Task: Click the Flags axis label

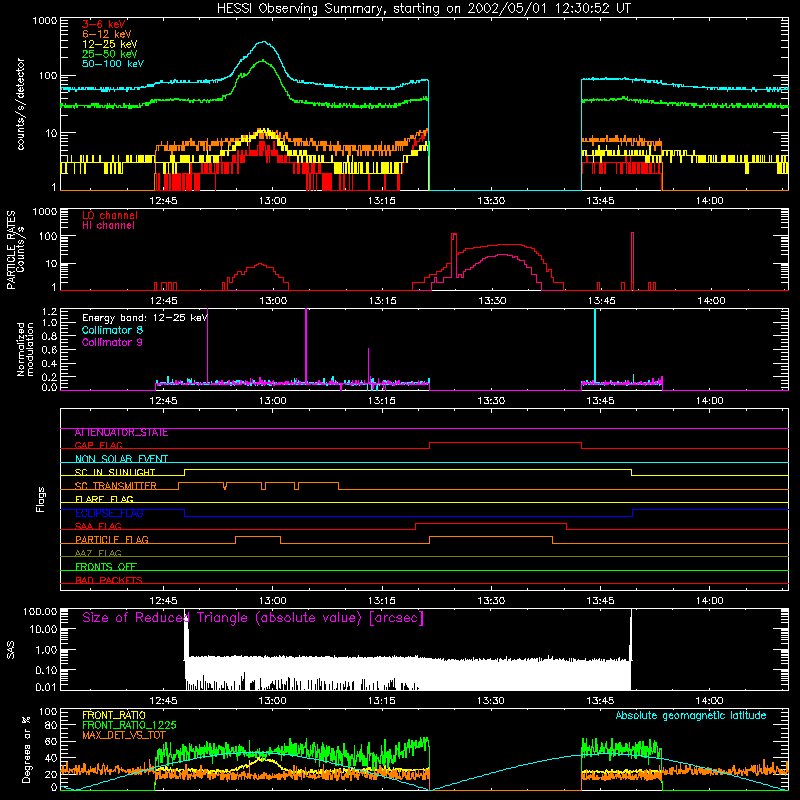Action: (x=41, y=499)
